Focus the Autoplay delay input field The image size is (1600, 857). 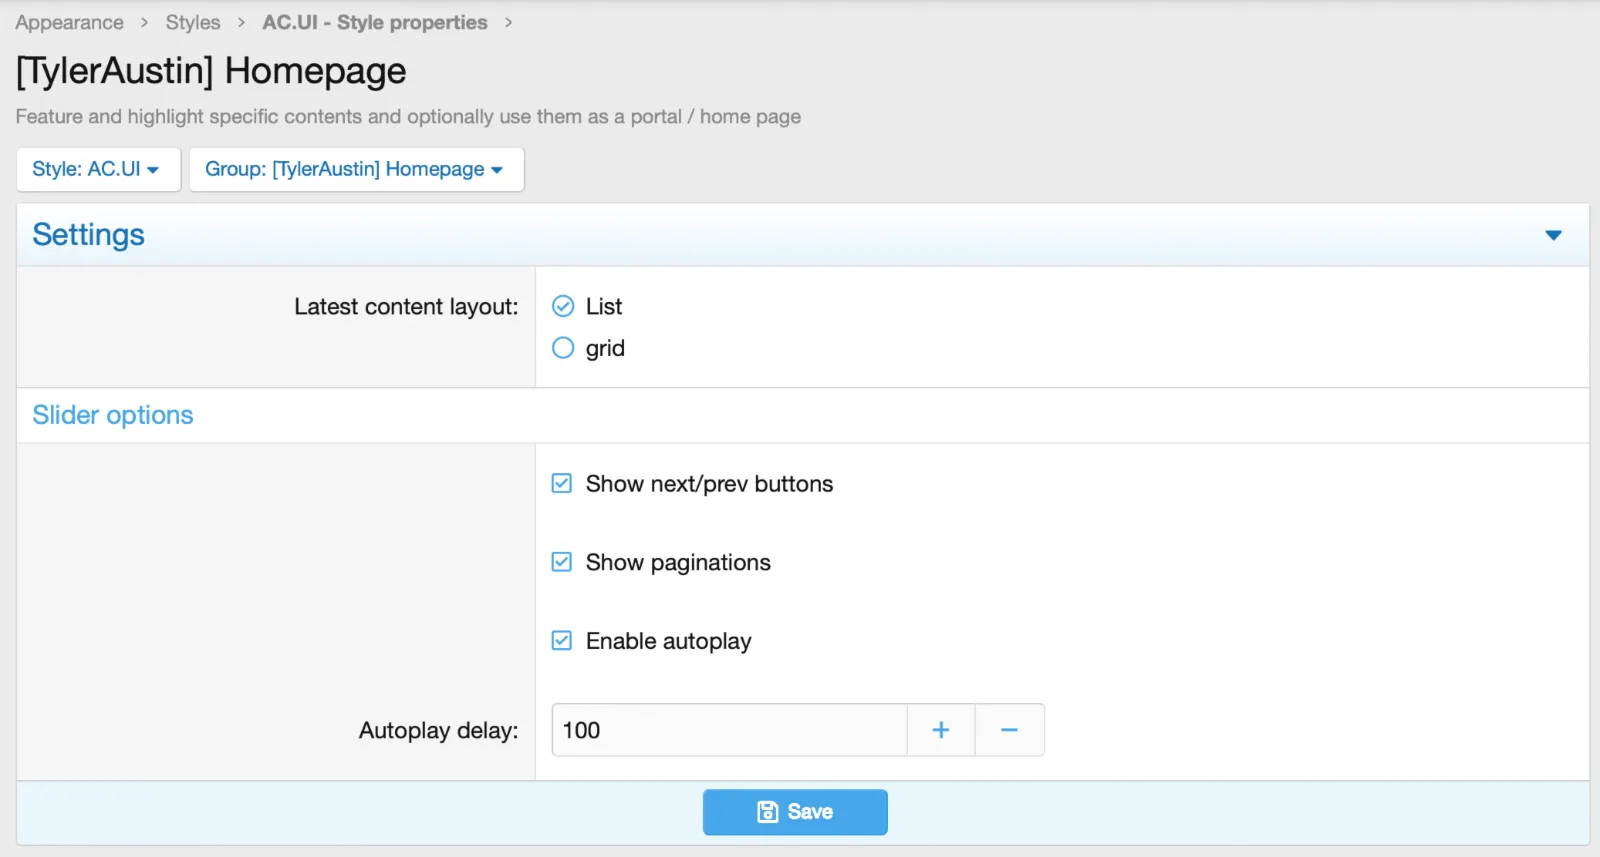point(728,730)
